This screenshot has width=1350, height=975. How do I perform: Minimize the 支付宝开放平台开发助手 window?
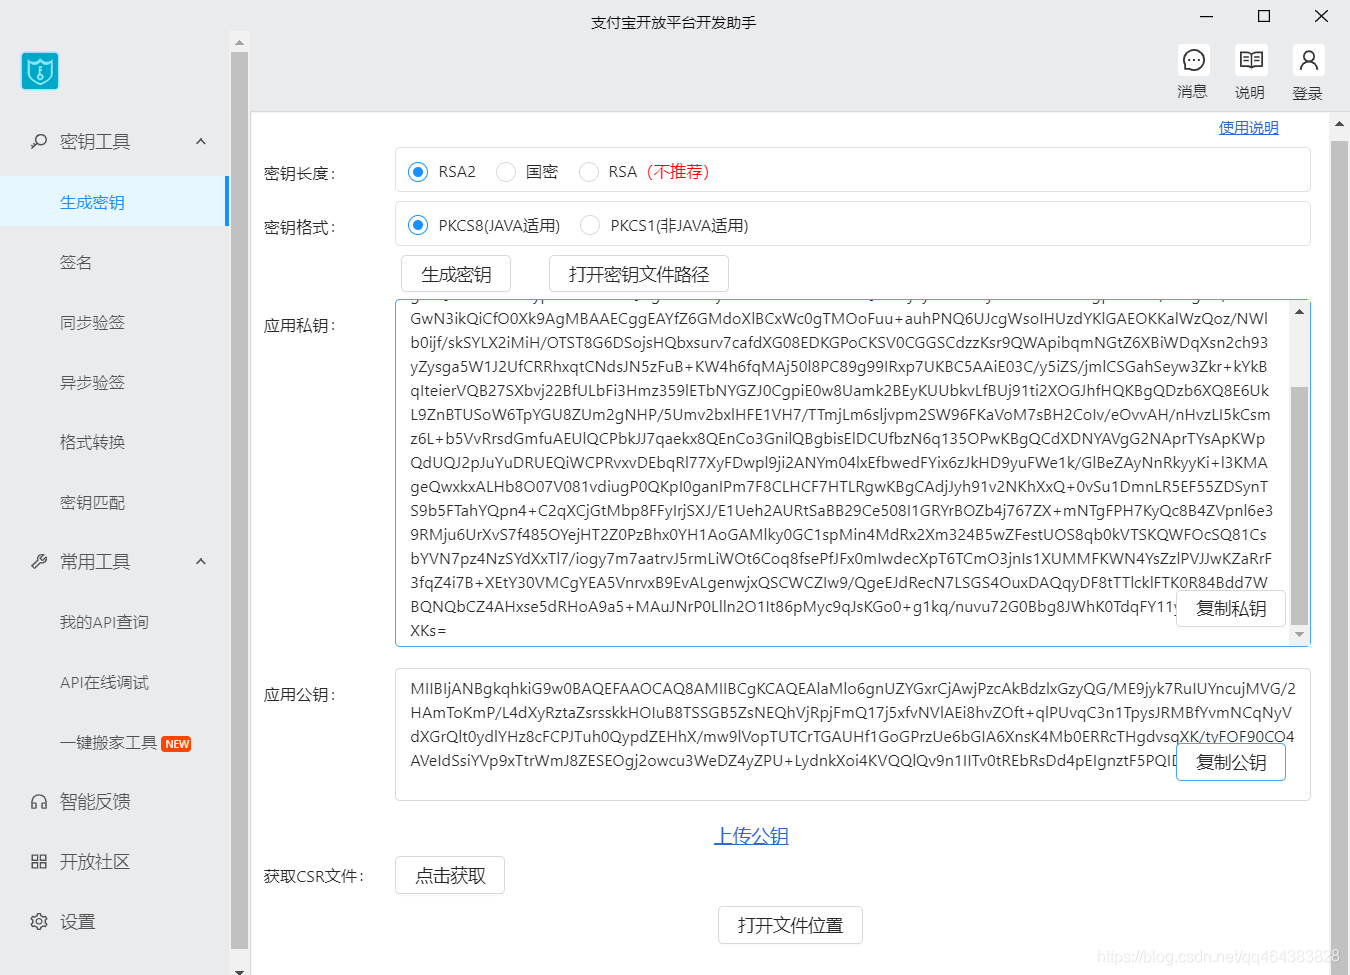1207,17
